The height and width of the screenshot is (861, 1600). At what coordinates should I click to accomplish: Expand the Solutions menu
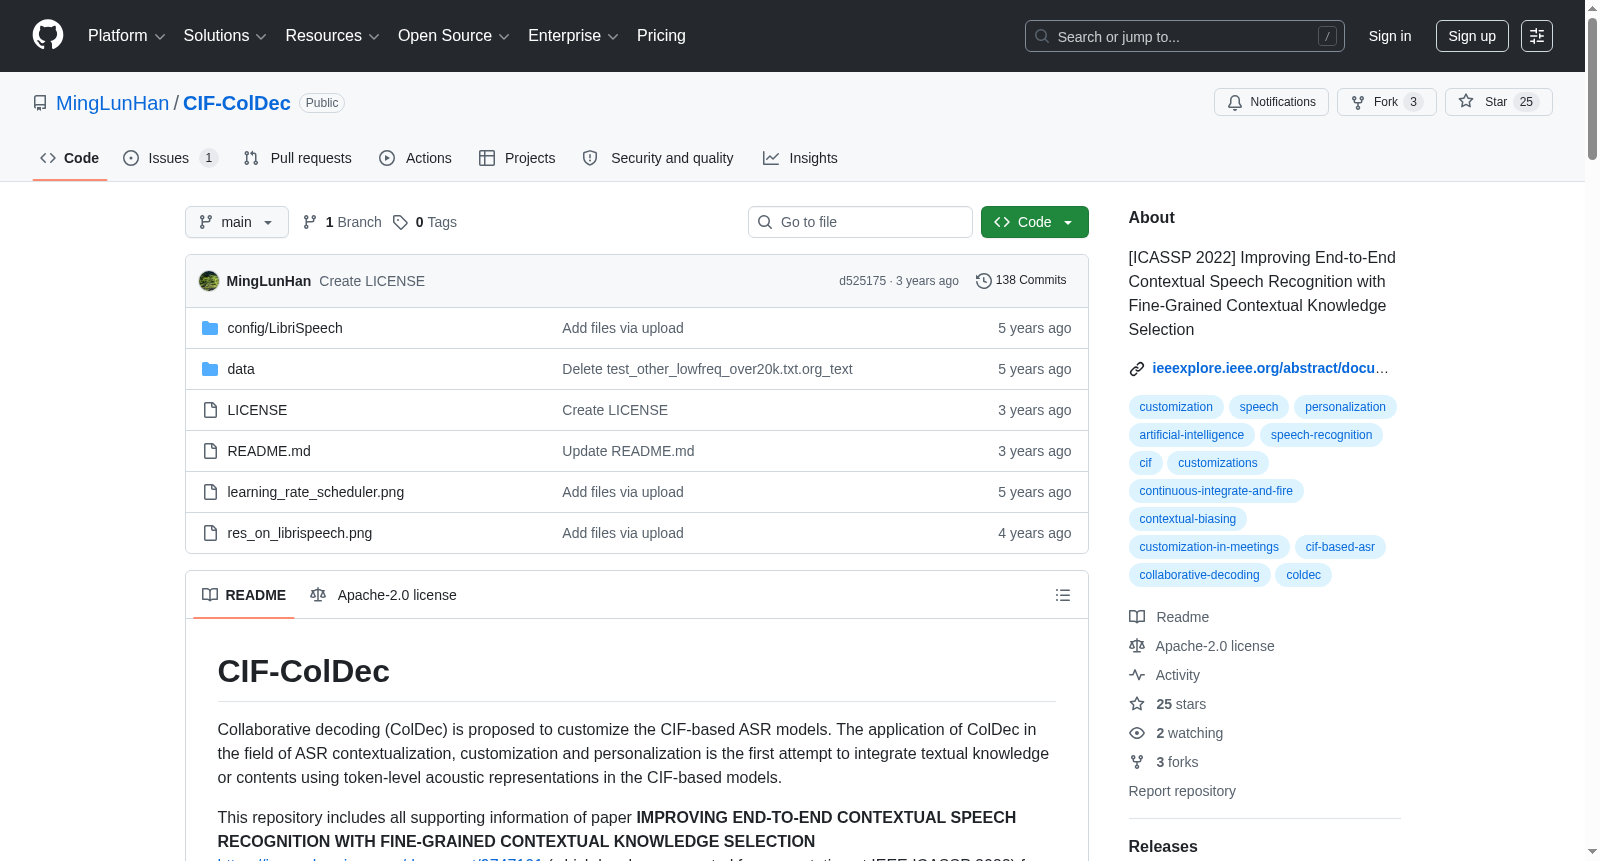(225, 36)
